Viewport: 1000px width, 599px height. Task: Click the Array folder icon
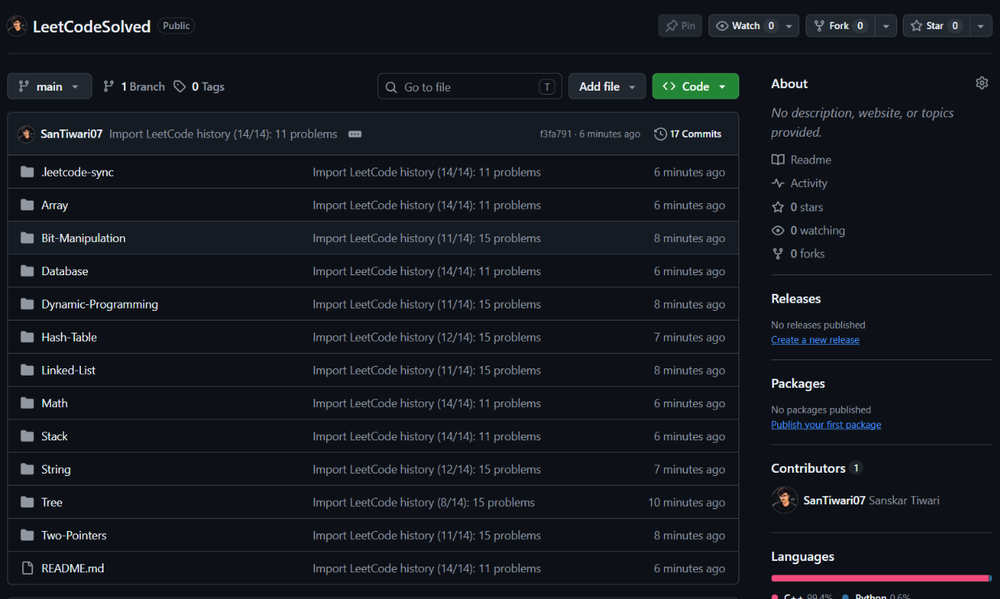click(x=27, y=205)
